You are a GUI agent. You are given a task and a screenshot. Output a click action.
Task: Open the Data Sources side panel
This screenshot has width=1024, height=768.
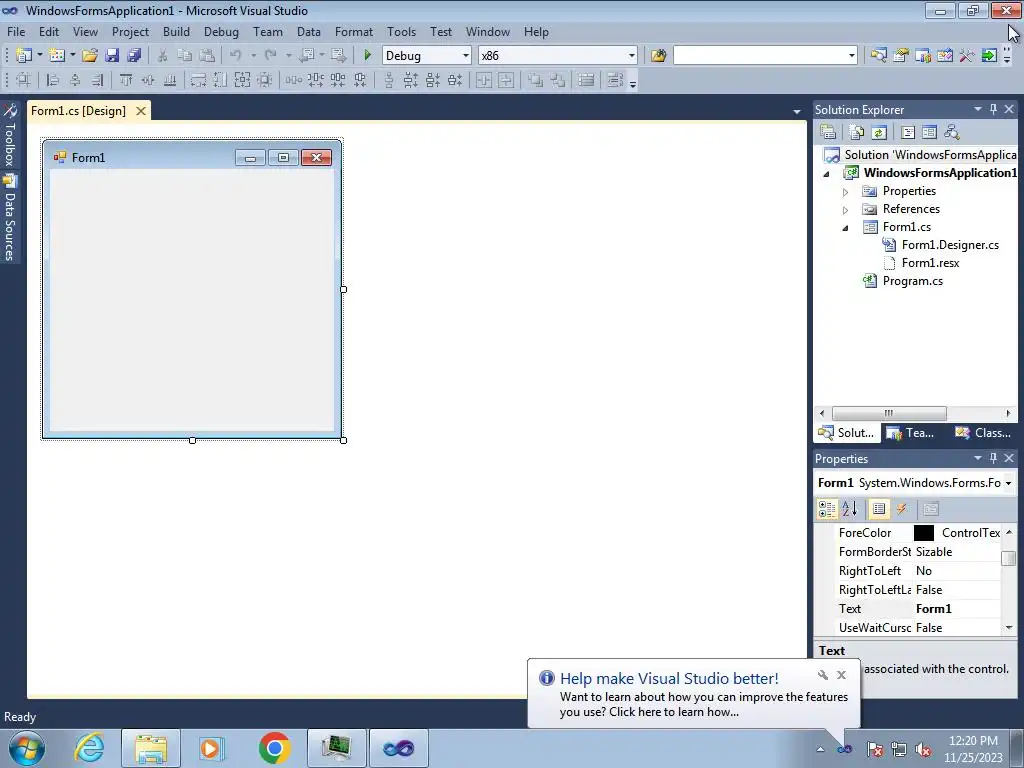(x=10, y=218)
